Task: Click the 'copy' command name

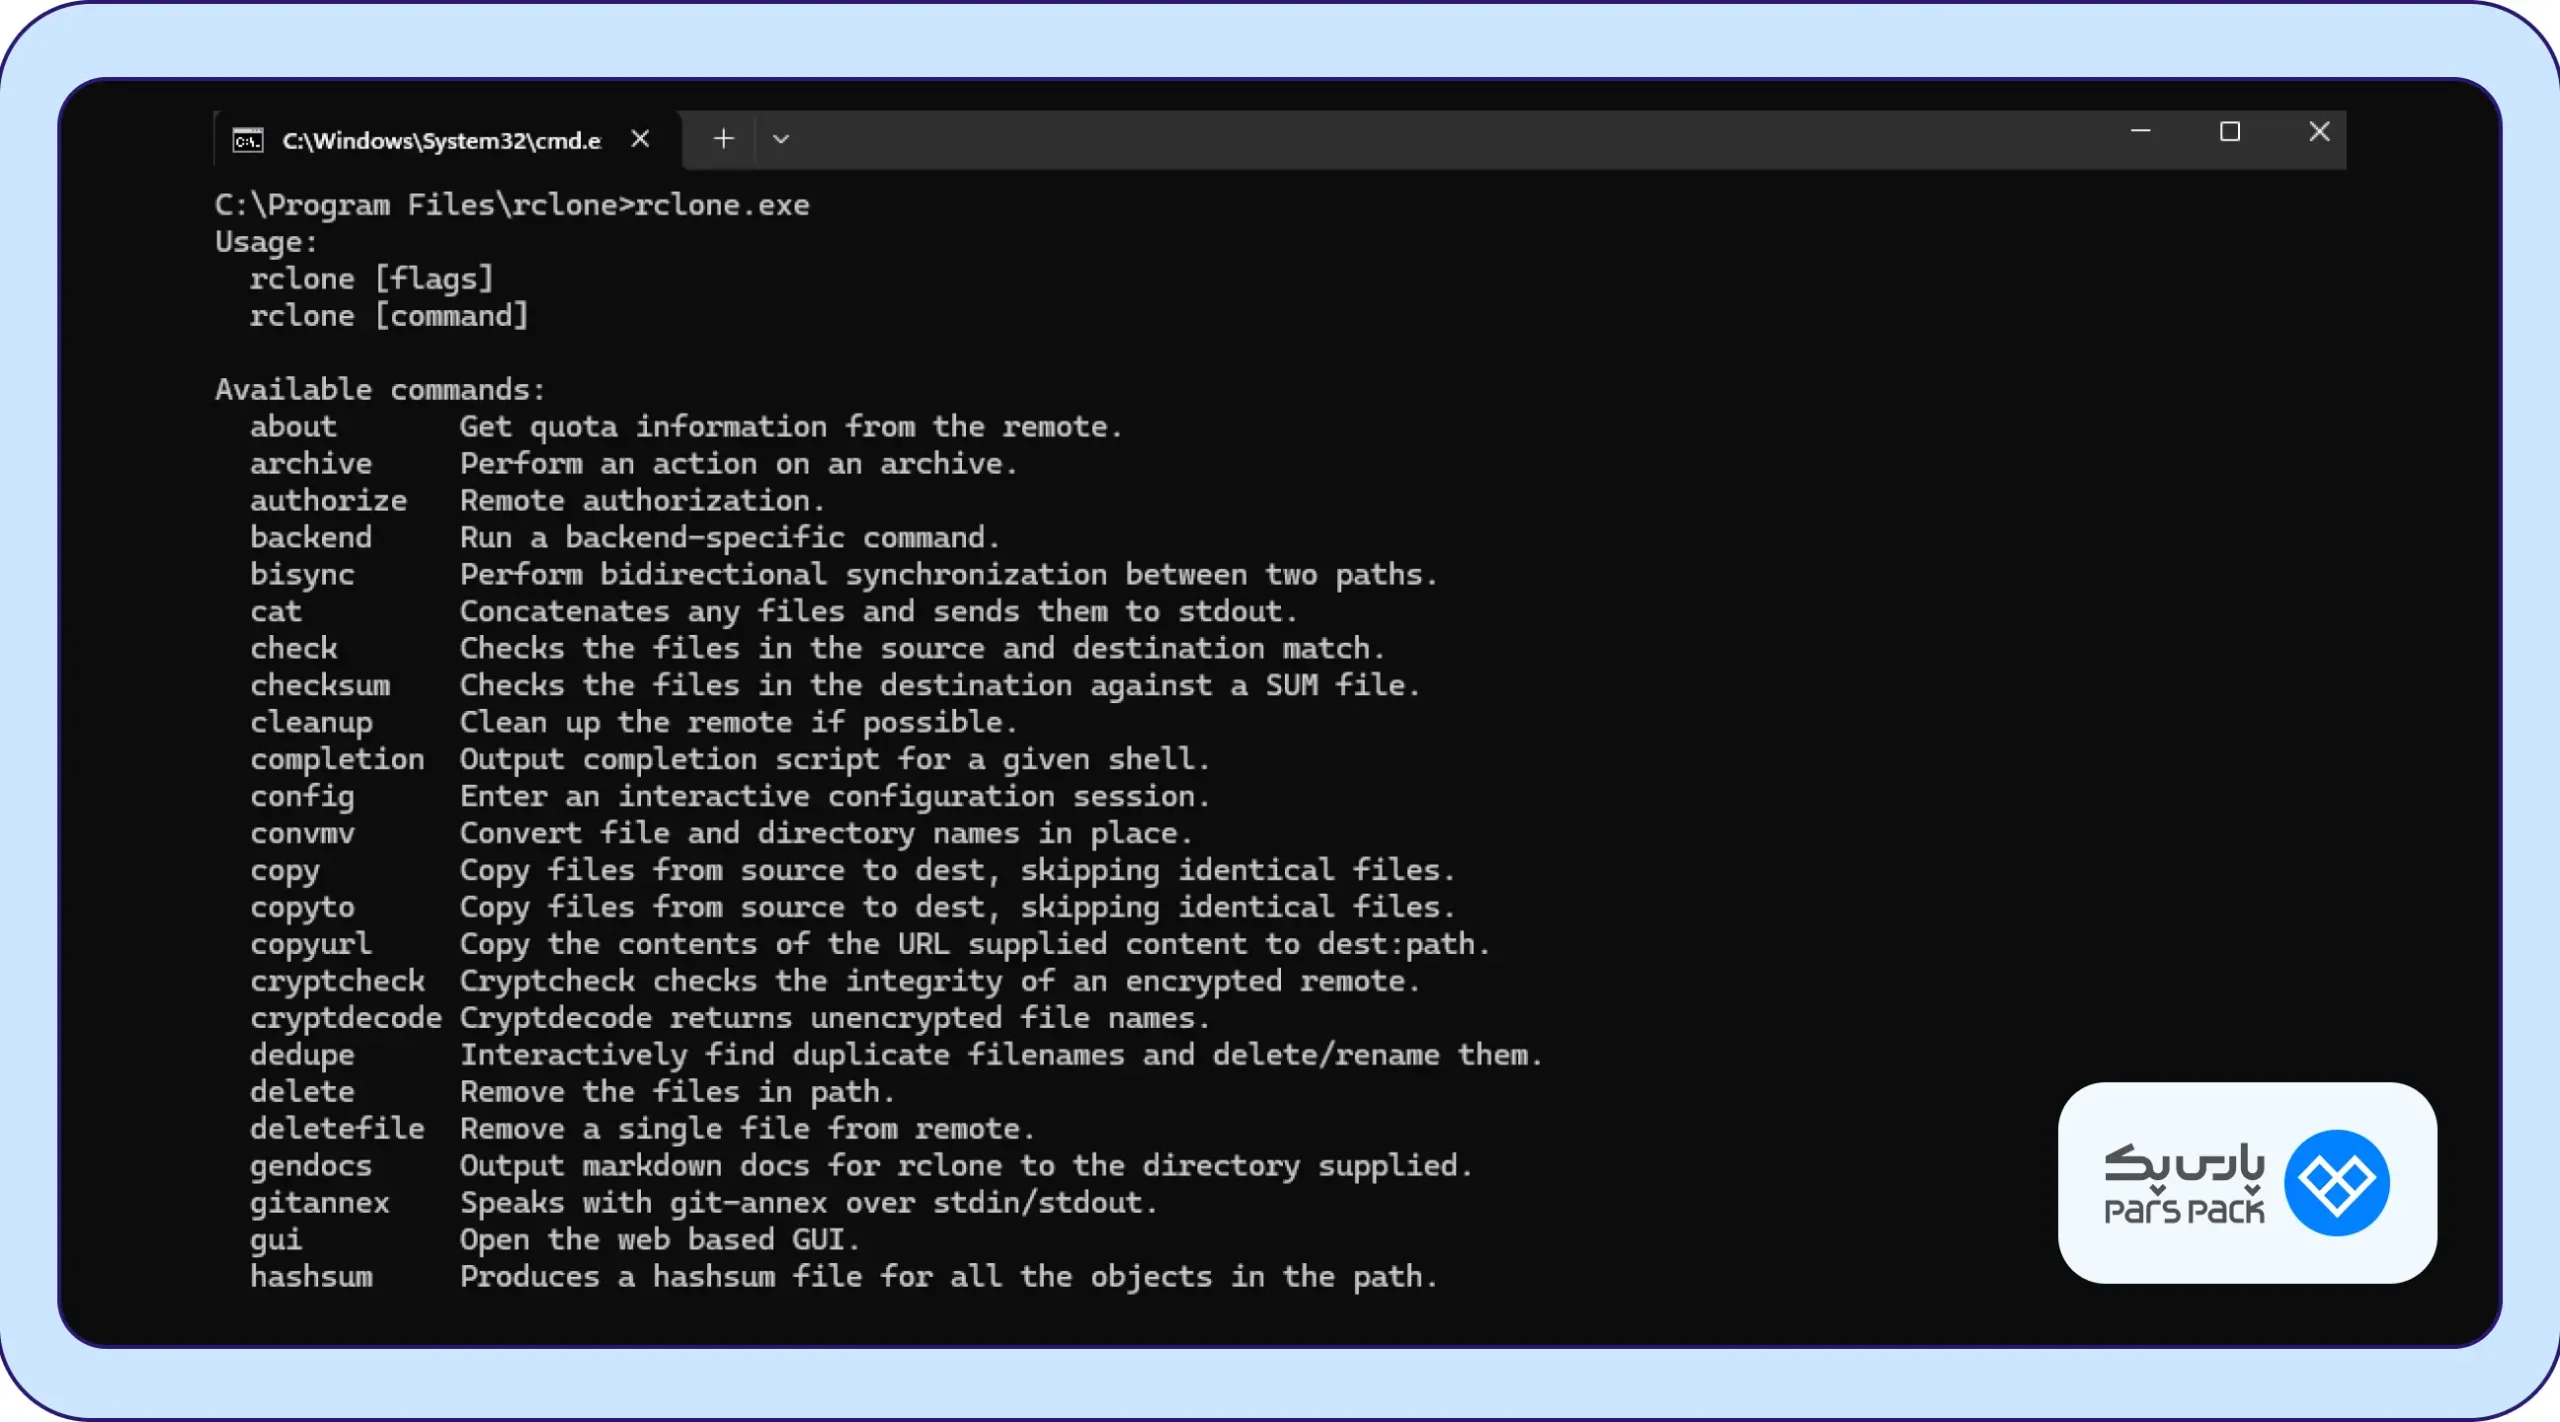Action: pyautogui.click(x=284, y=871)
